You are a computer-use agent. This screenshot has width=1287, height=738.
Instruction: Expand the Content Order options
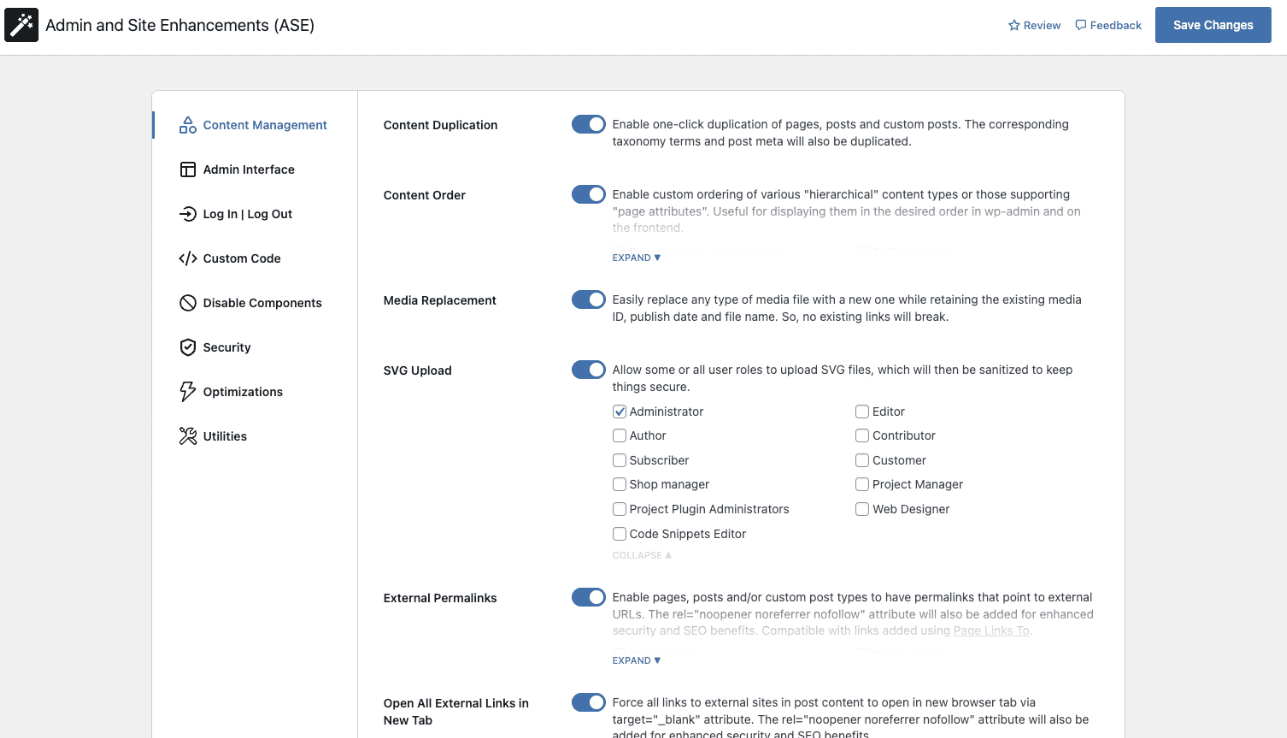[635, 257]
